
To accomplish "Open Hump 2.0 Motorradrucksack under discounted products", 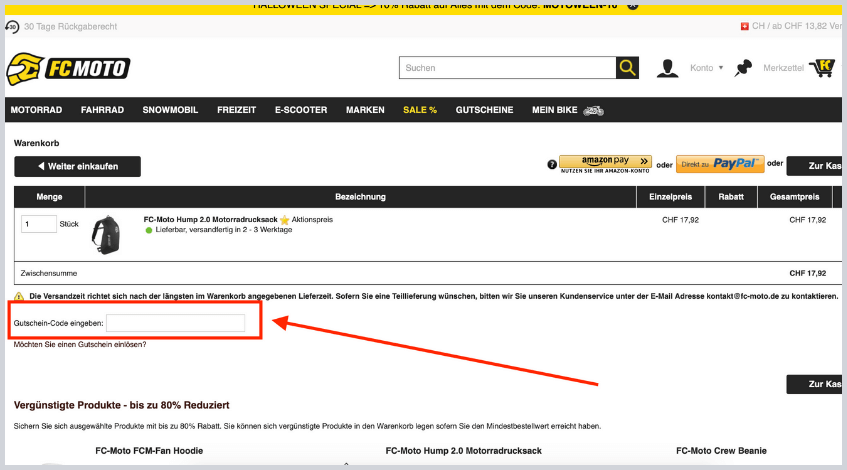I will click(x=463, y=451).
